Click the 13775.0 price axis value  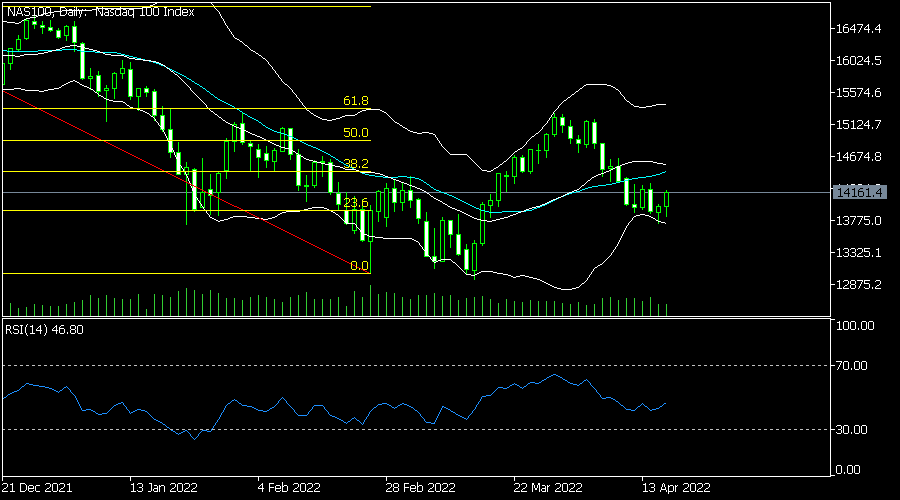(858, 221)
